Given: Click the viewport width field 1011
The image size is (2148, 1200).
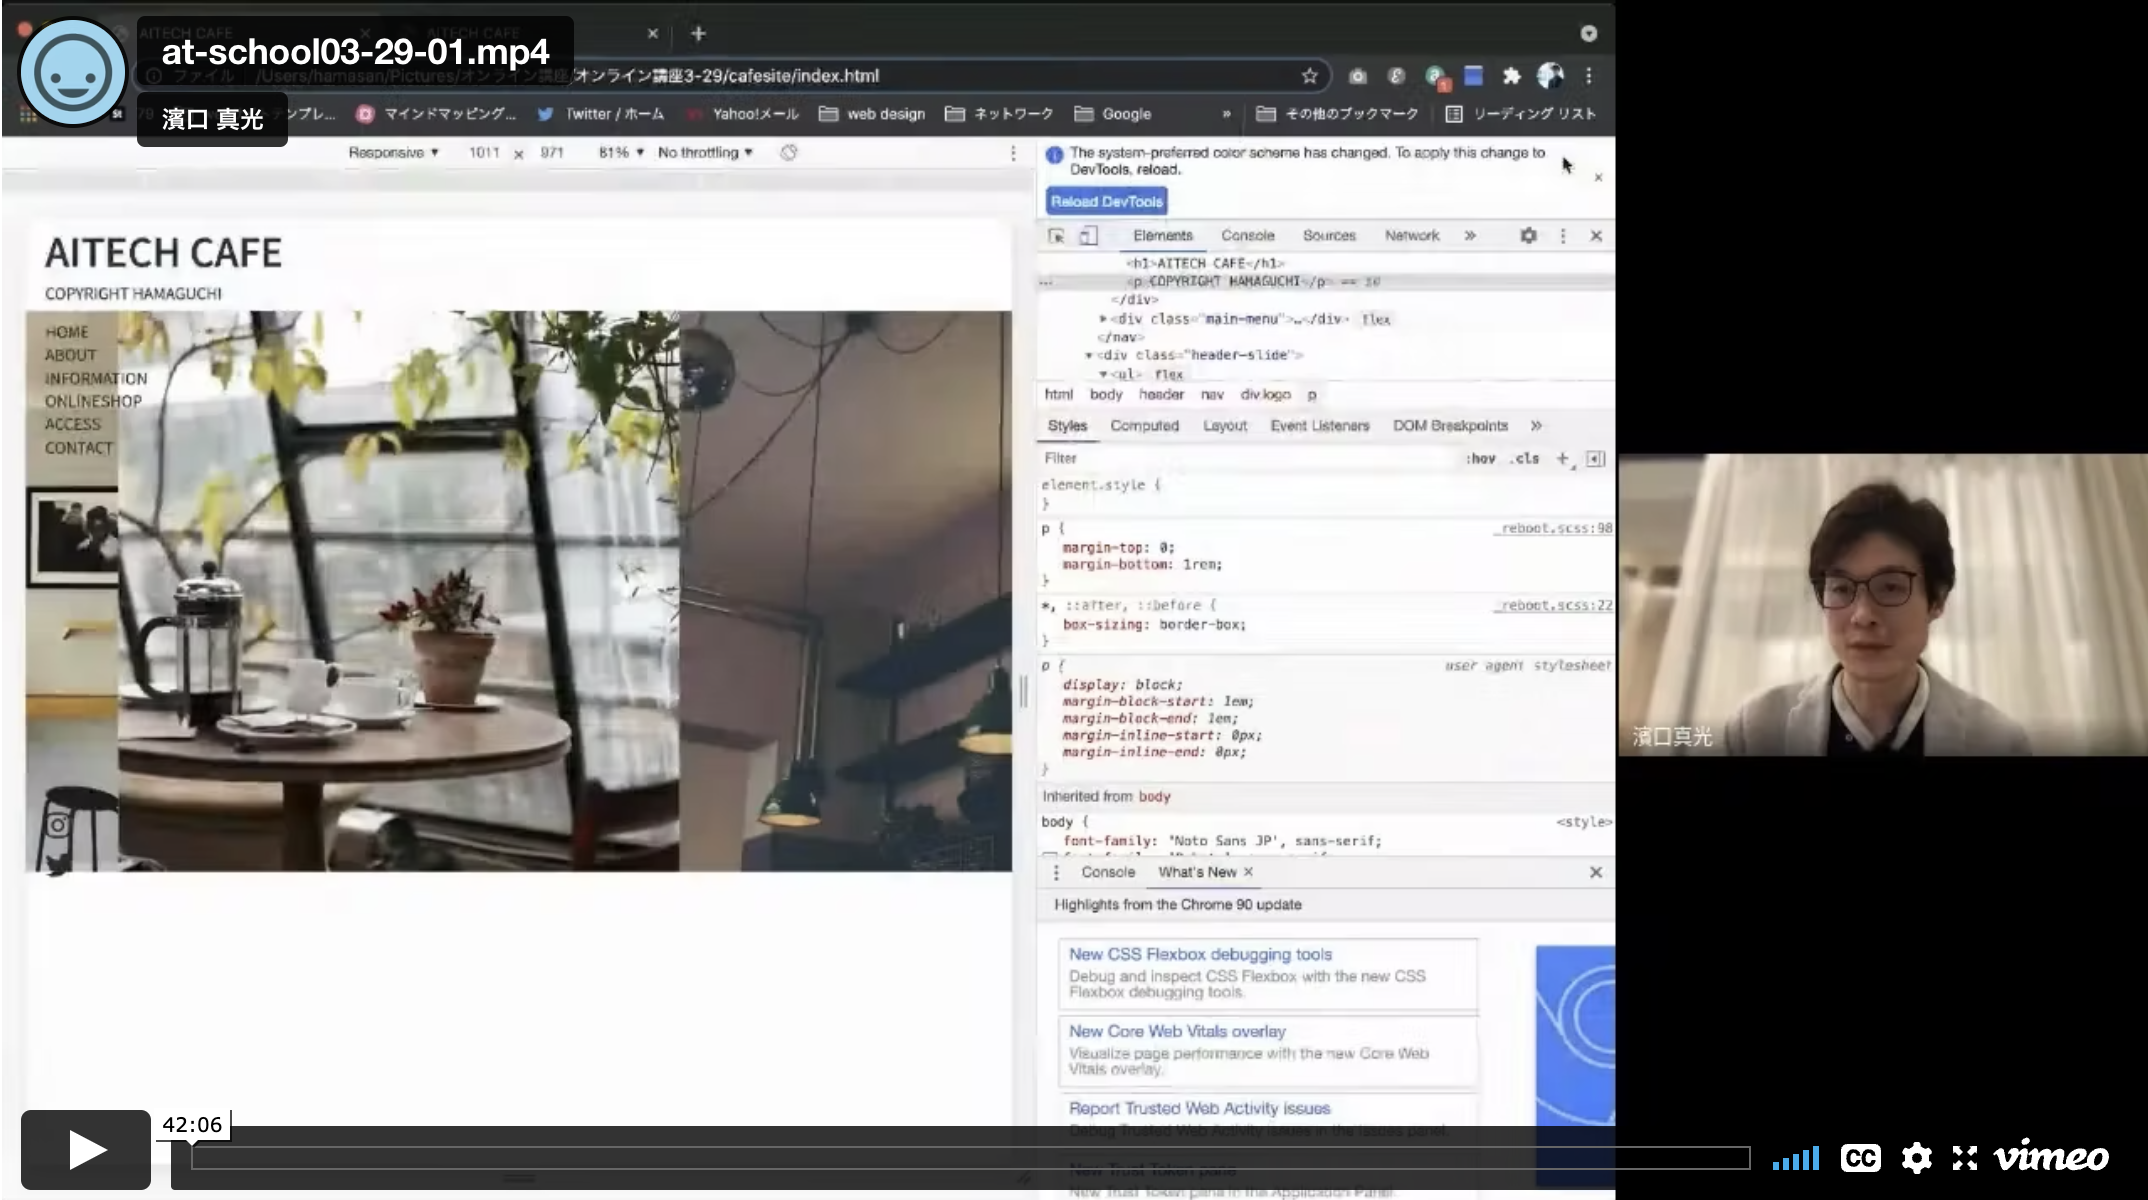Looking at the screenshot, I should [x=484, y=152].
